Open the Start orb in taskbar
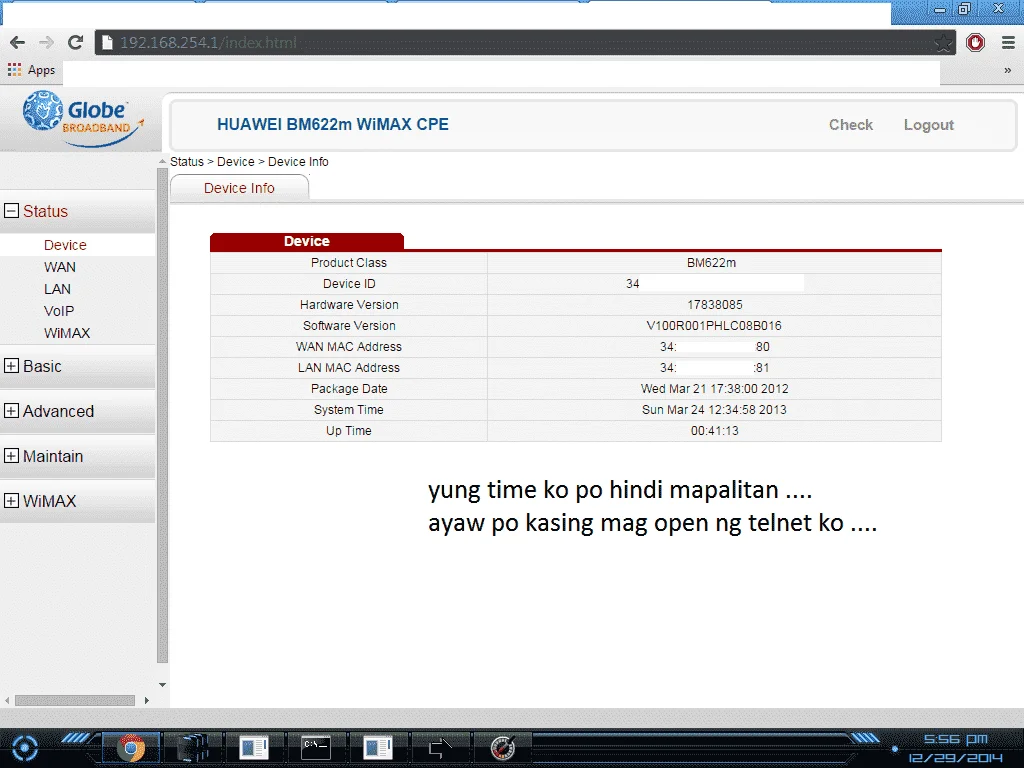Viewport: 1024px width, 768px height. pyautogui.click(x=25, y=748)
